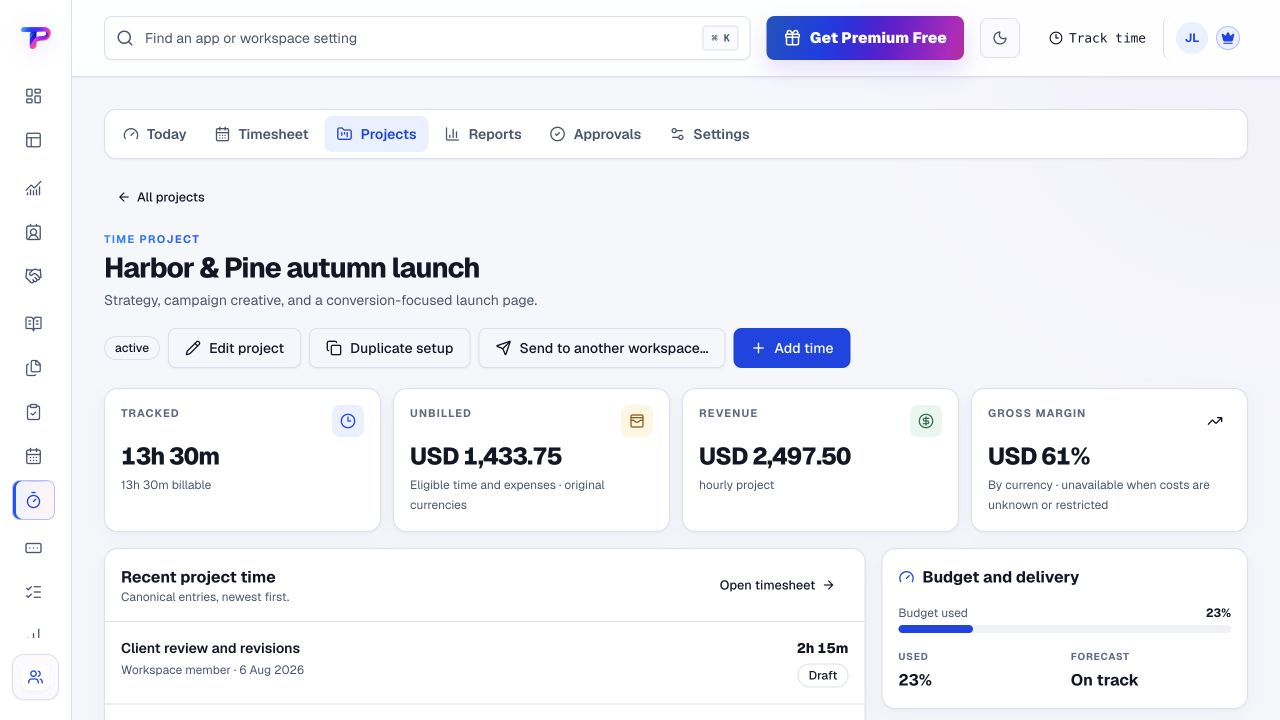
Task: Click Track time in the header
Action: click(1097, 38)
